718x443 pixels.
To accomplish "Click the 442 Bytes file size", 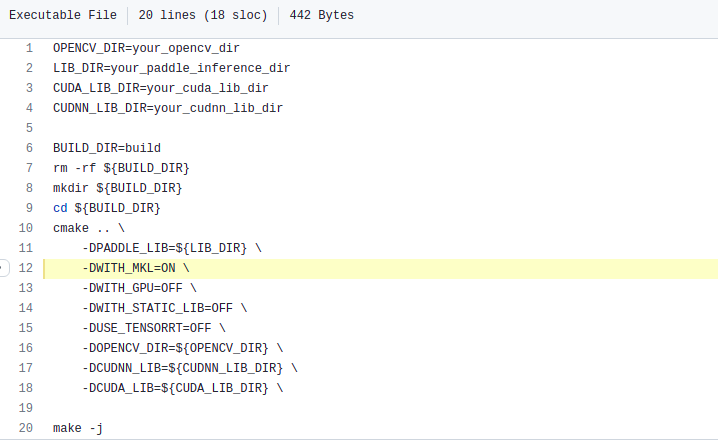I will (321, 15).
